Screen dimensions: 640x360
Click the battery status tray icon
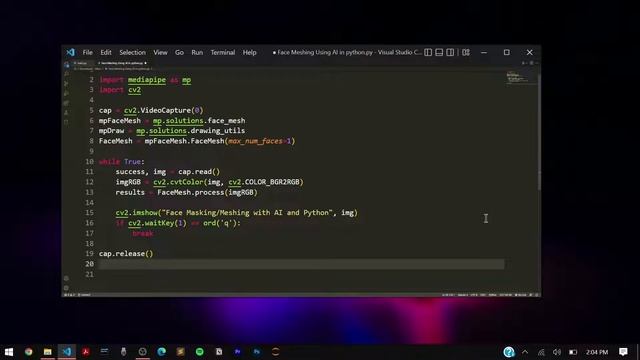click(x=573, y=352)
